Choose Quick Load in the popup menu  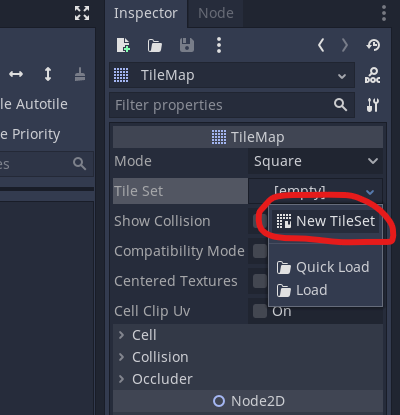325,267
